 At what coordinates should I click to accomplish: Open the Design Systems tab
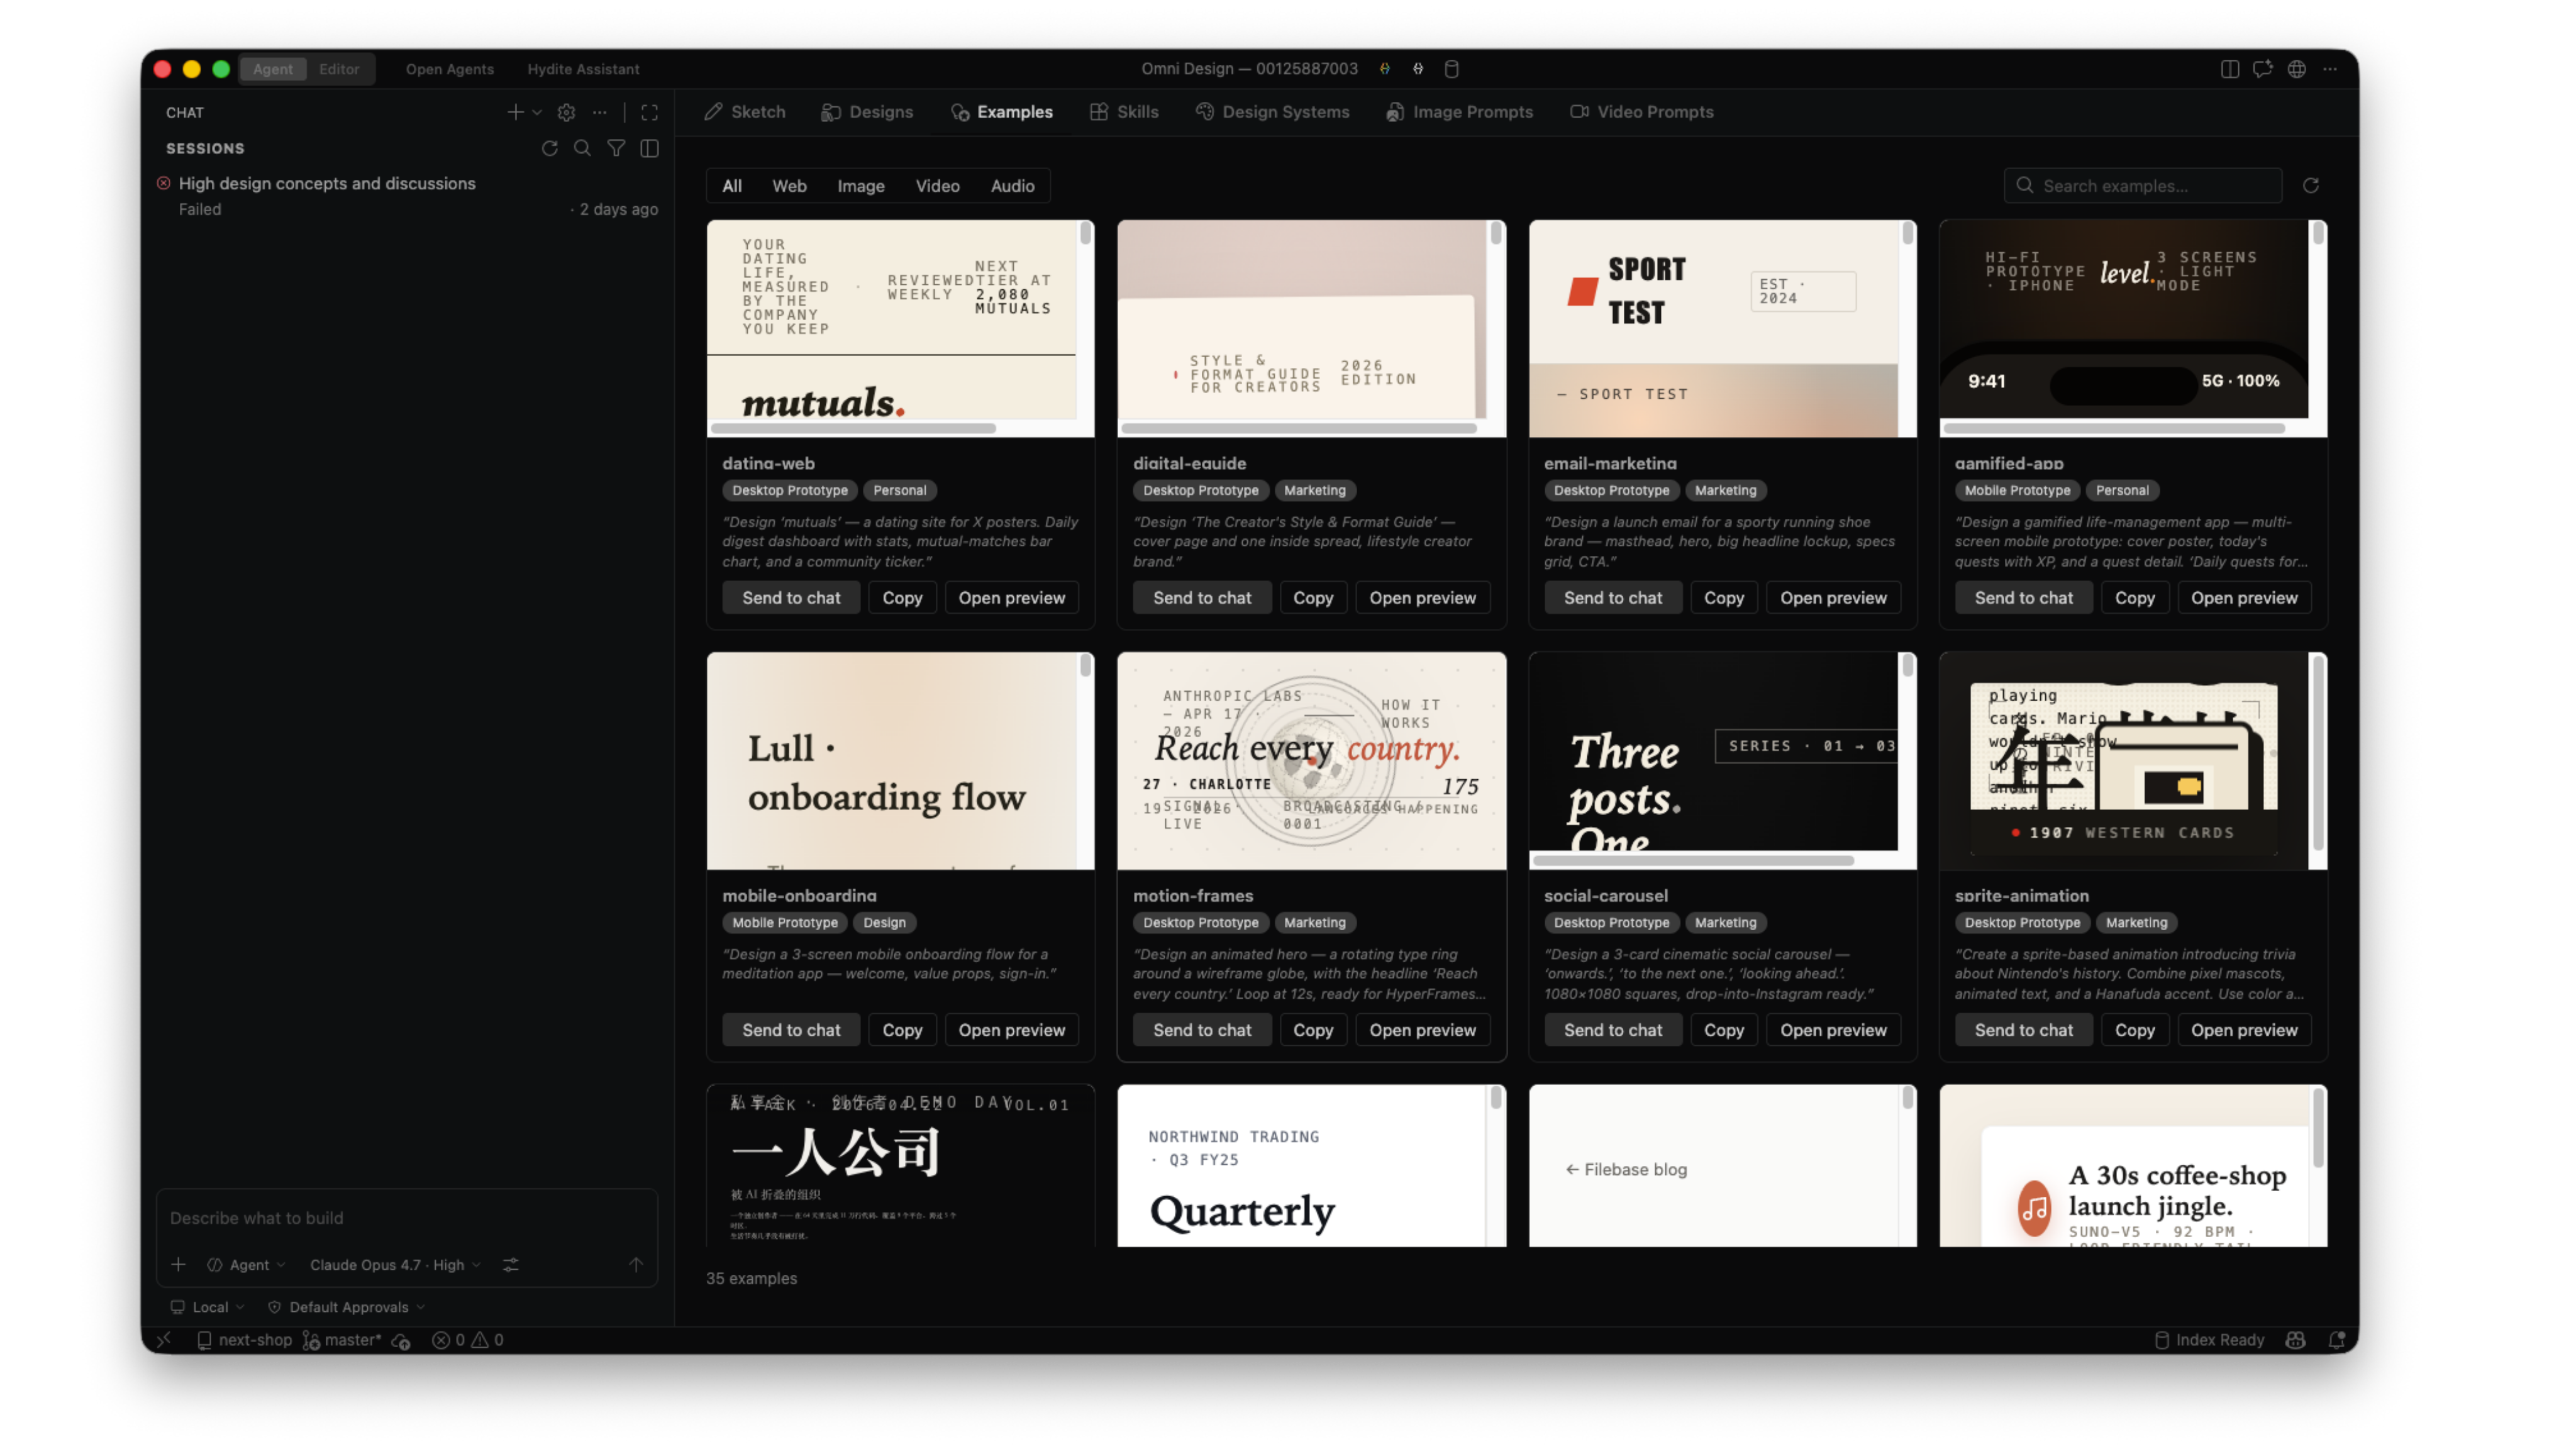point(1272,112)
